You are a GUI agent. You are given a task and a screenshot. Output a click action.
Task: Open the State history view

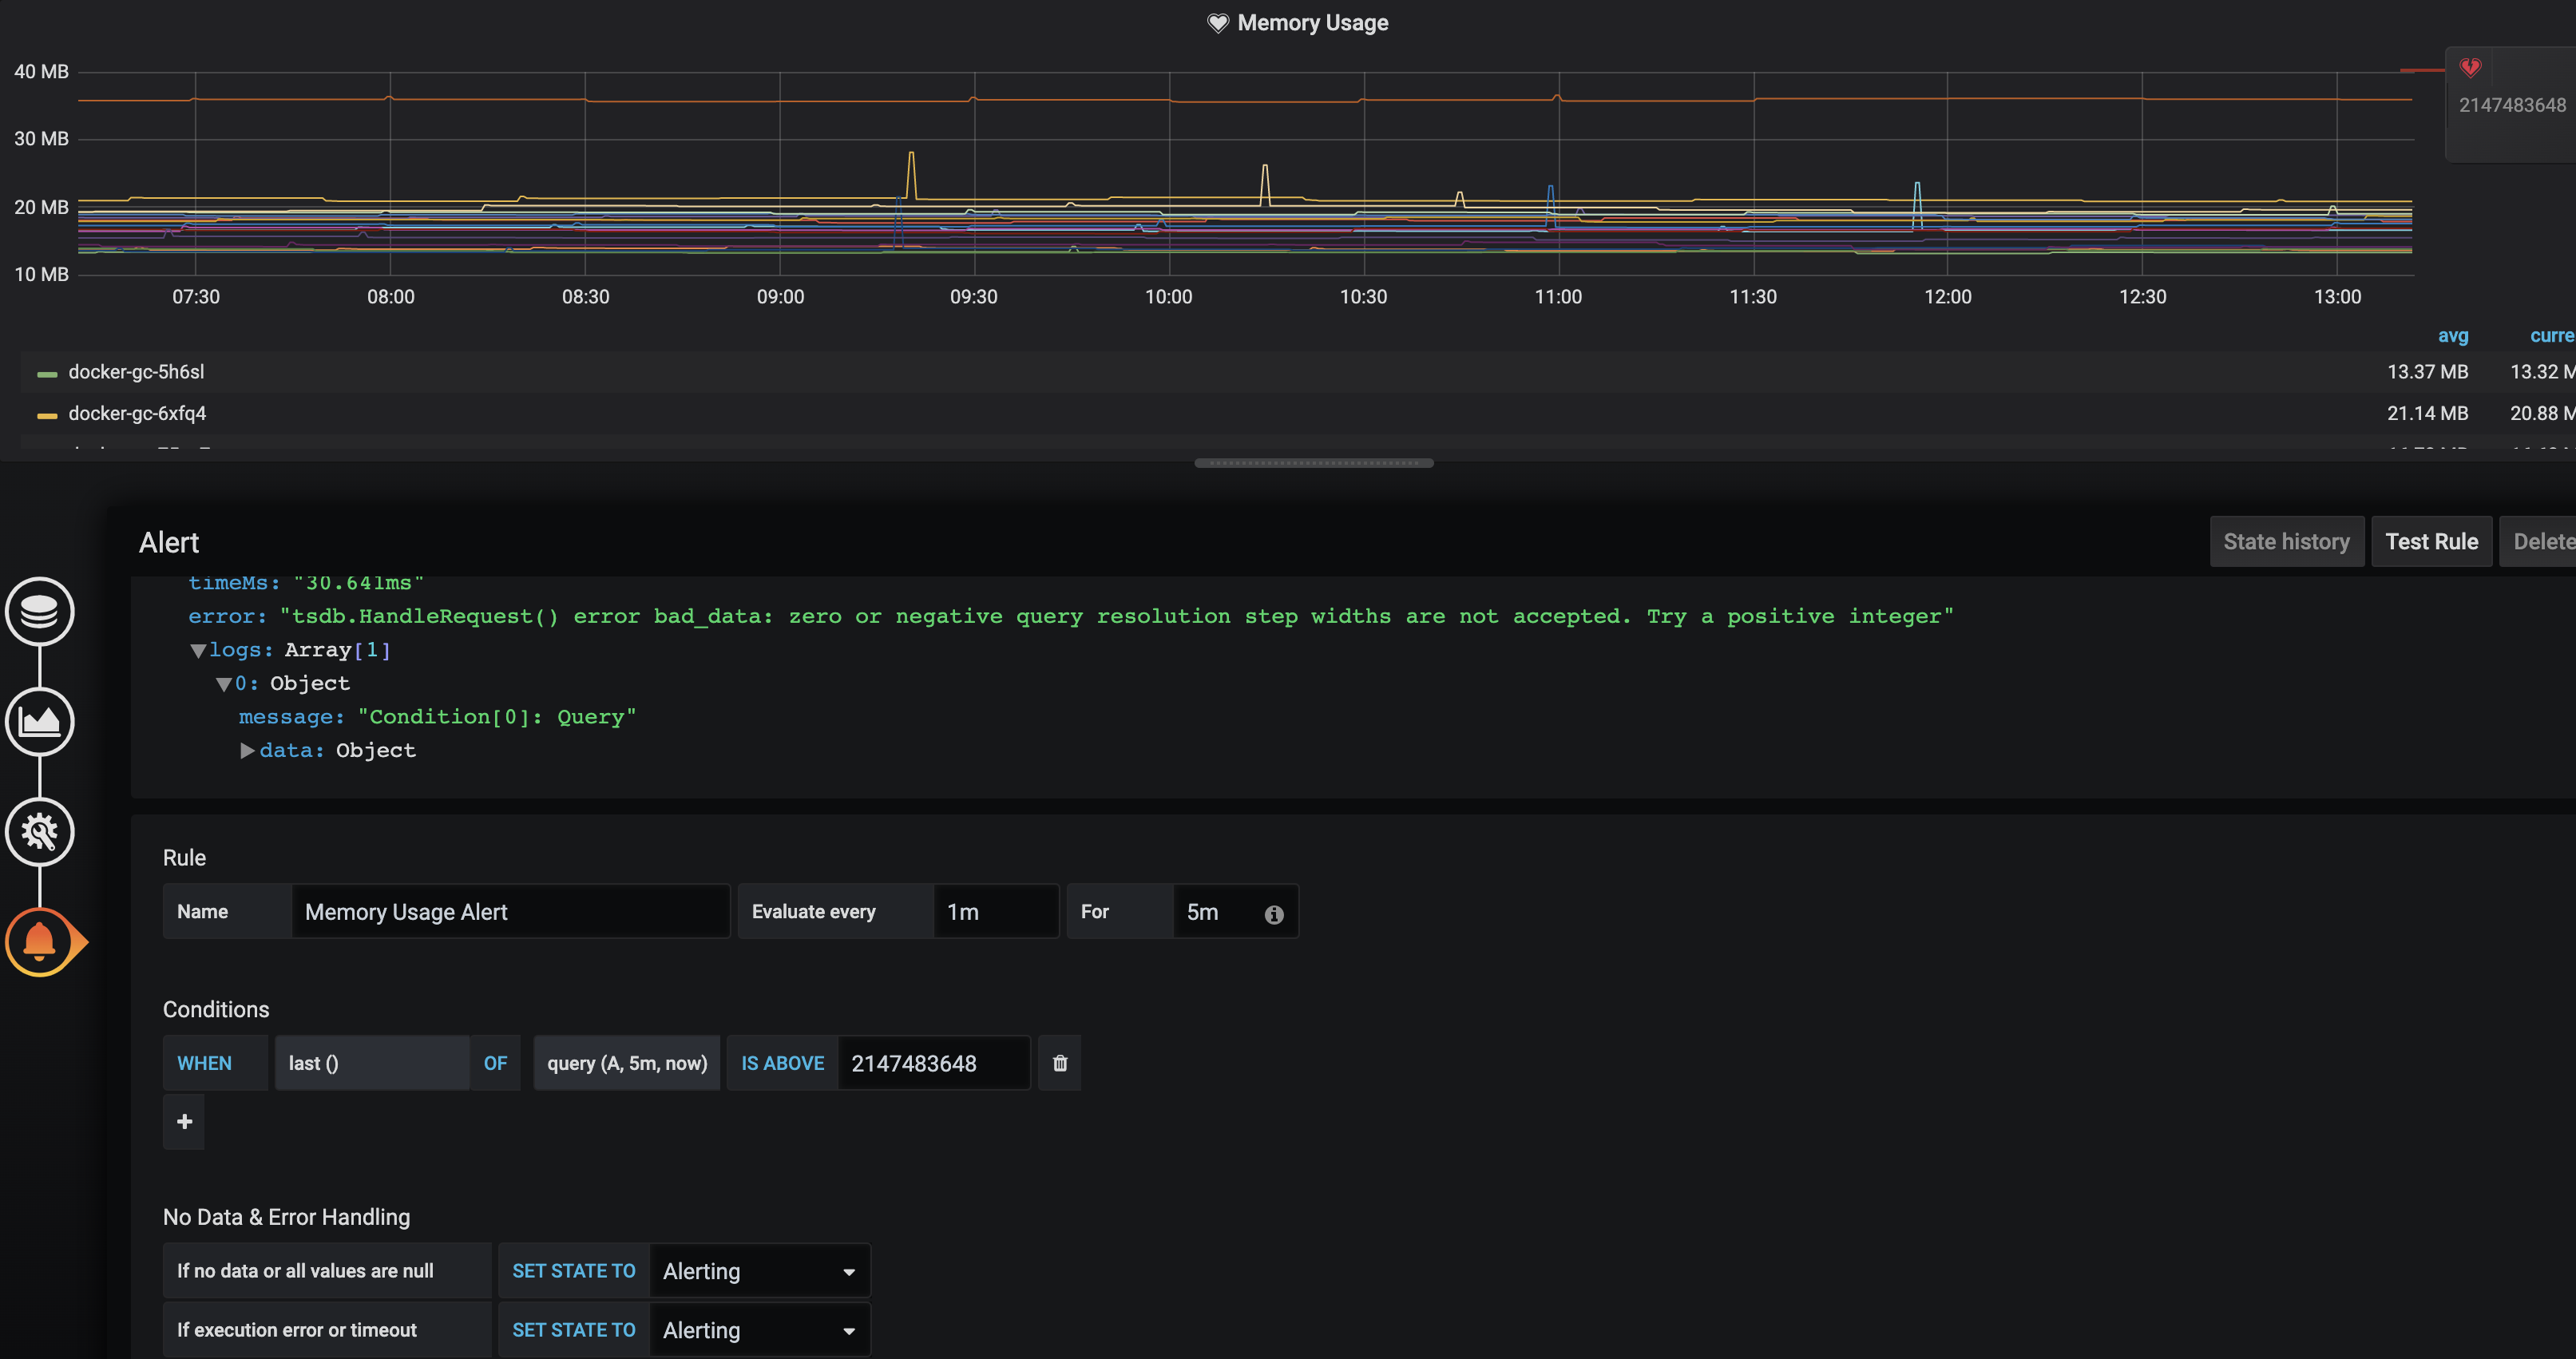point(2287,541)
